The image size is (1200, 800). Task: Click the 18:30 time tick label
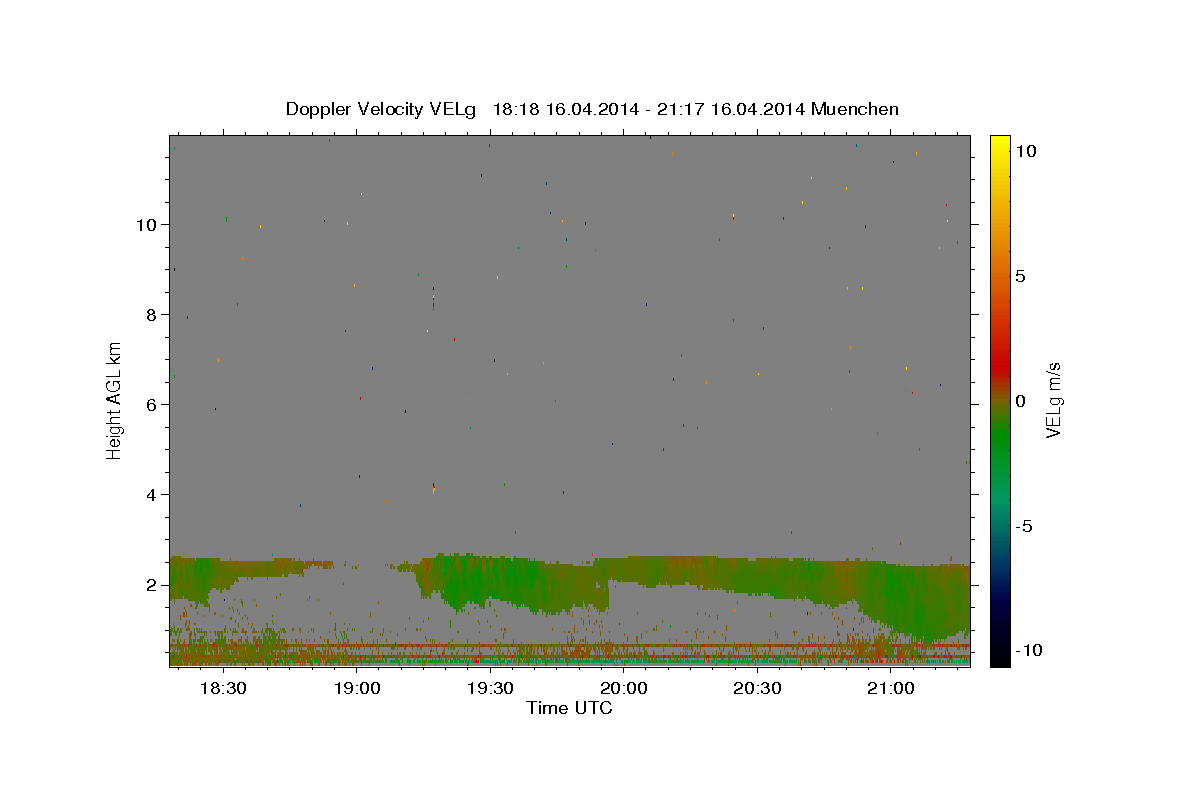(x=223, y=688)
